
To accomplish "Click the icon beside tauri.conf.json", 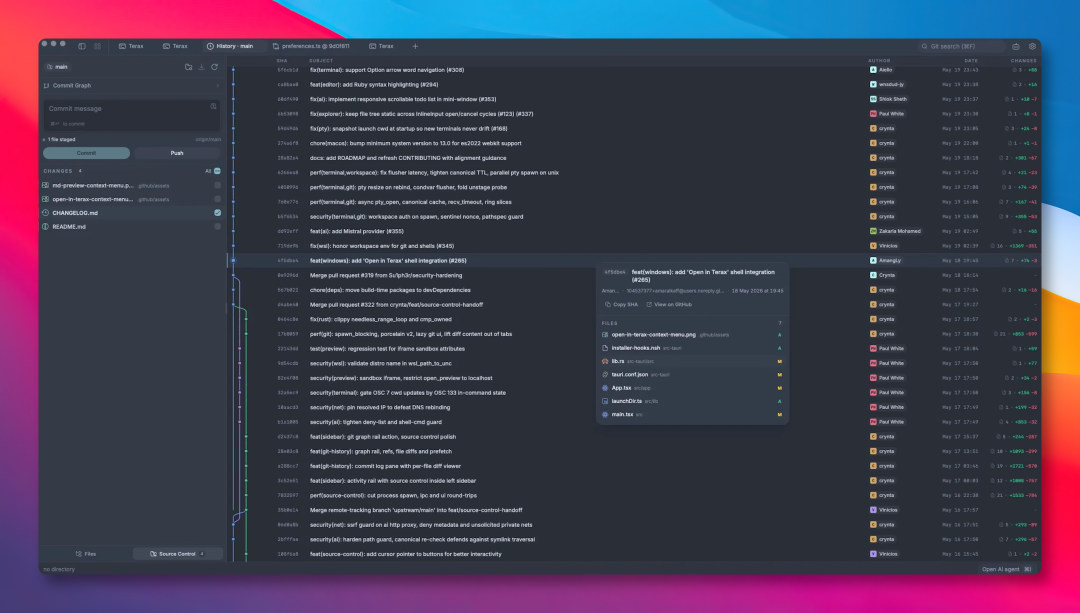I will tap(605, 375).
